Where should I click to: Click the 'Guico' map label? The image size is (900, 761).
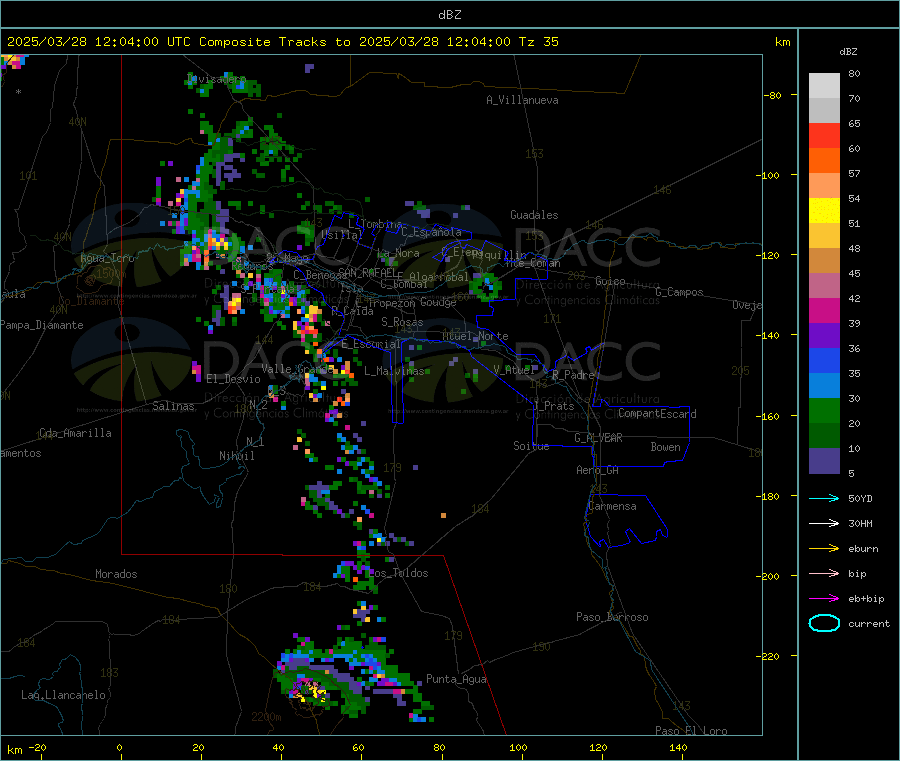(x=610, y=281)
